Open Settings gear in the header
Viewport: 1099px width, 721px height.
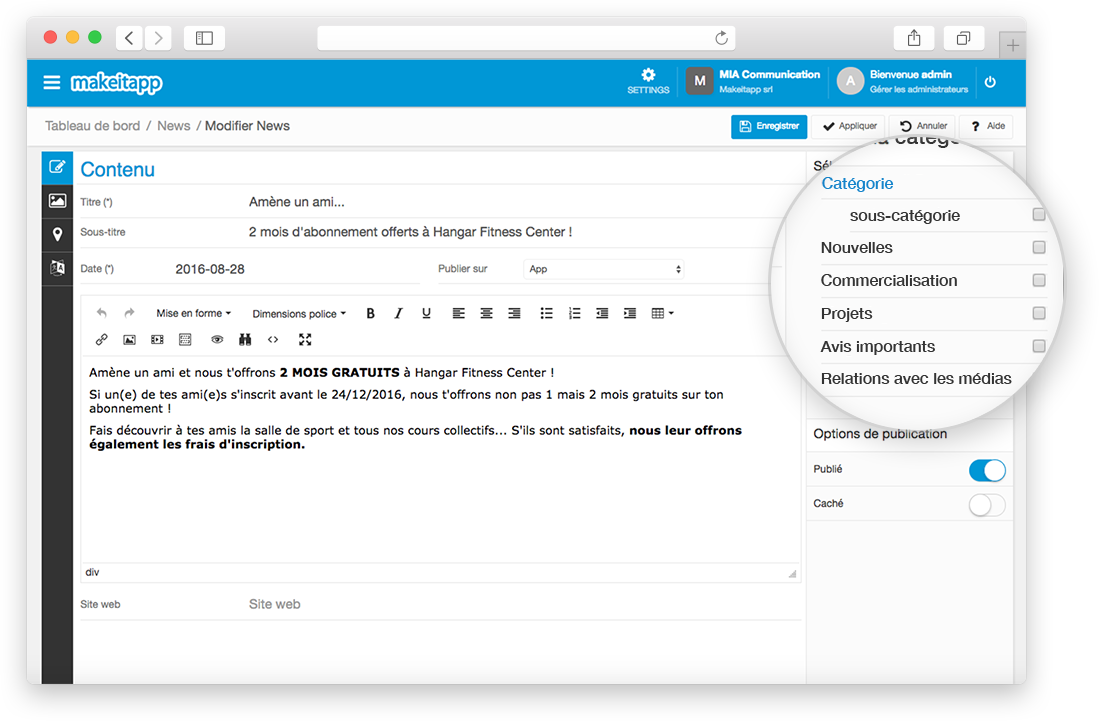coord(648,81)
